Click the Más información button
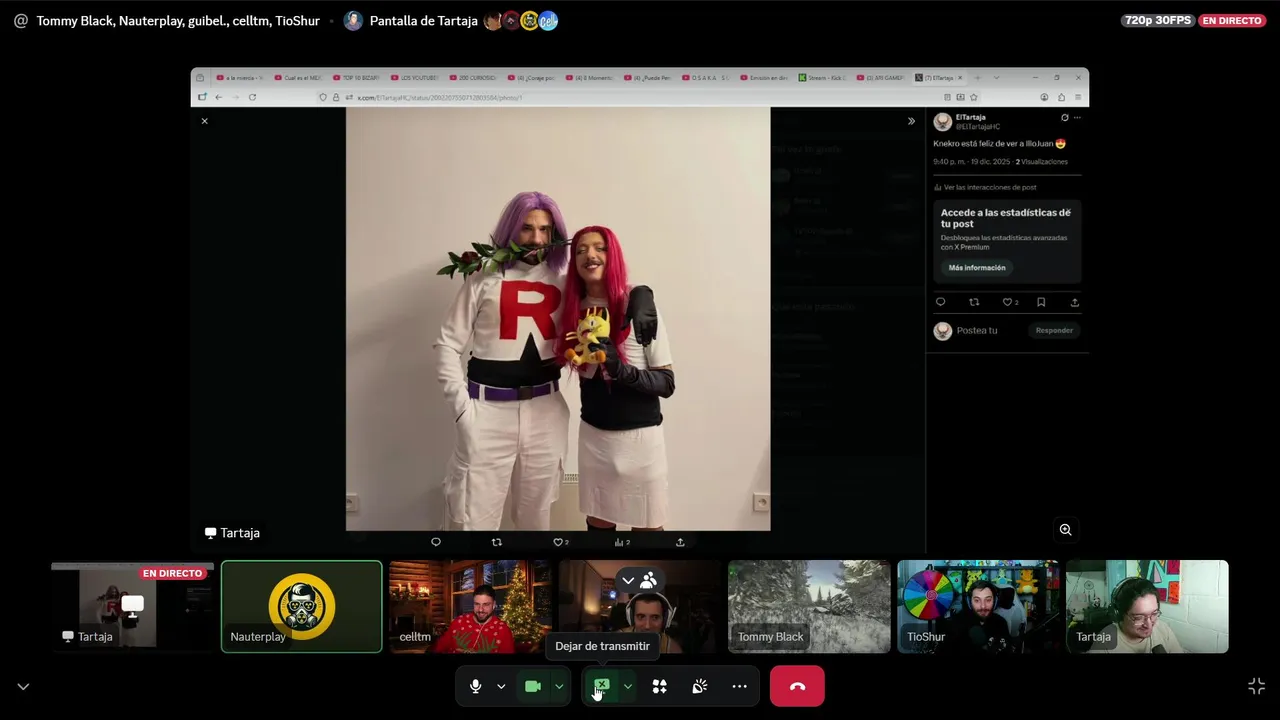The height and width of the screenshot is (720, 1280). 977,268
